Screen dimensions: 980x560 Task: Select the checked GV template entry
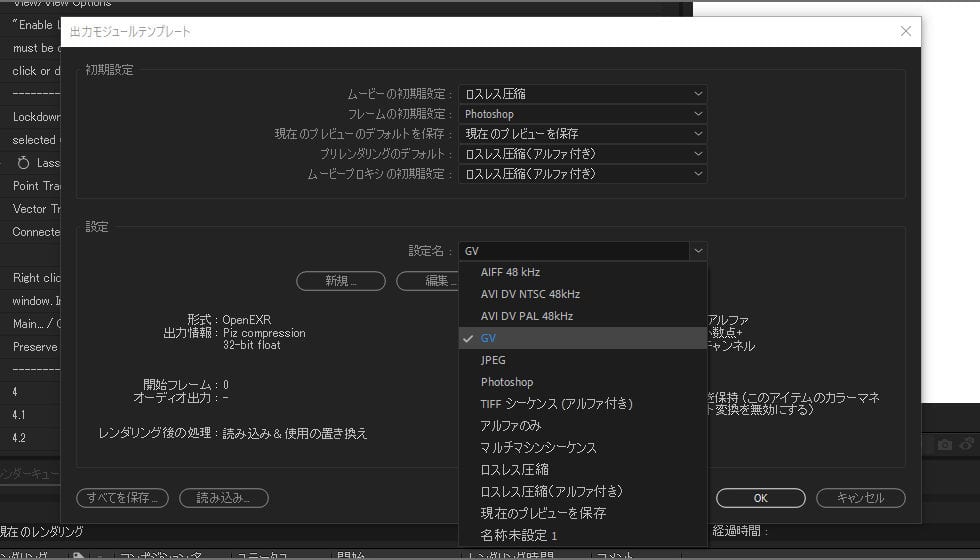(x=582, y=338)
